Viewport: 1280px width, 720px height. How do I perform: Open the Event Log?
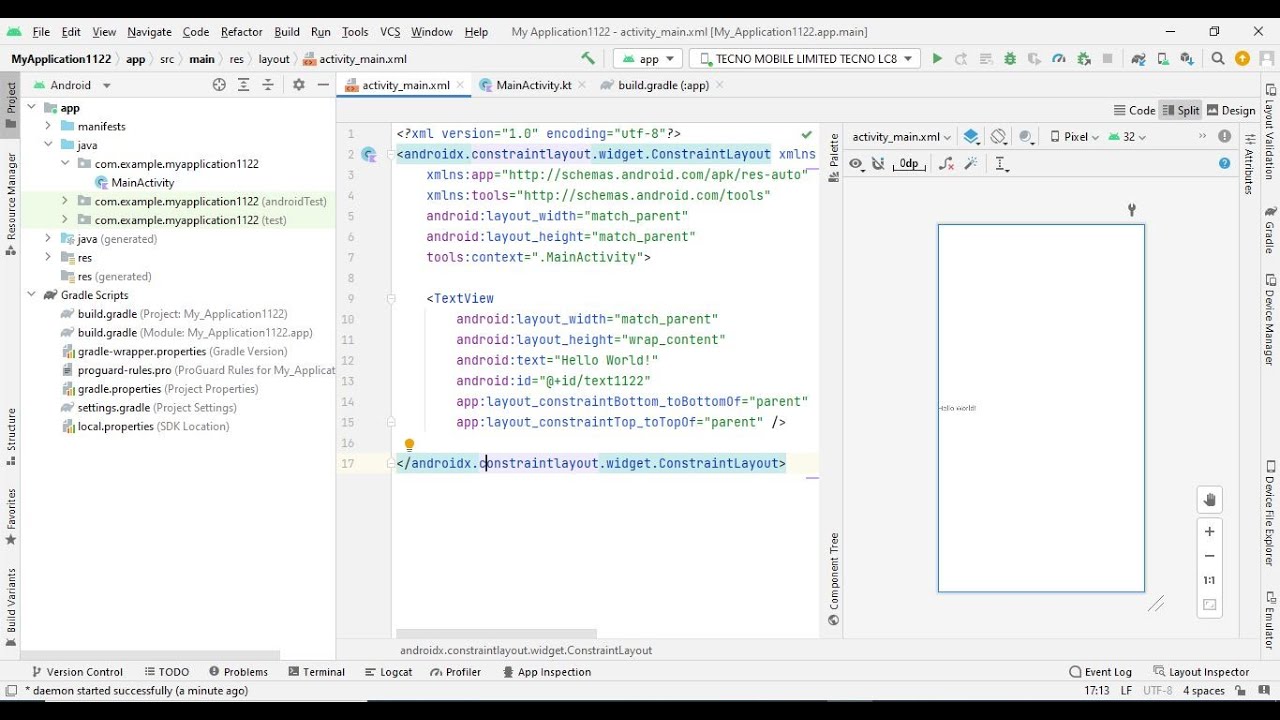1100,672
